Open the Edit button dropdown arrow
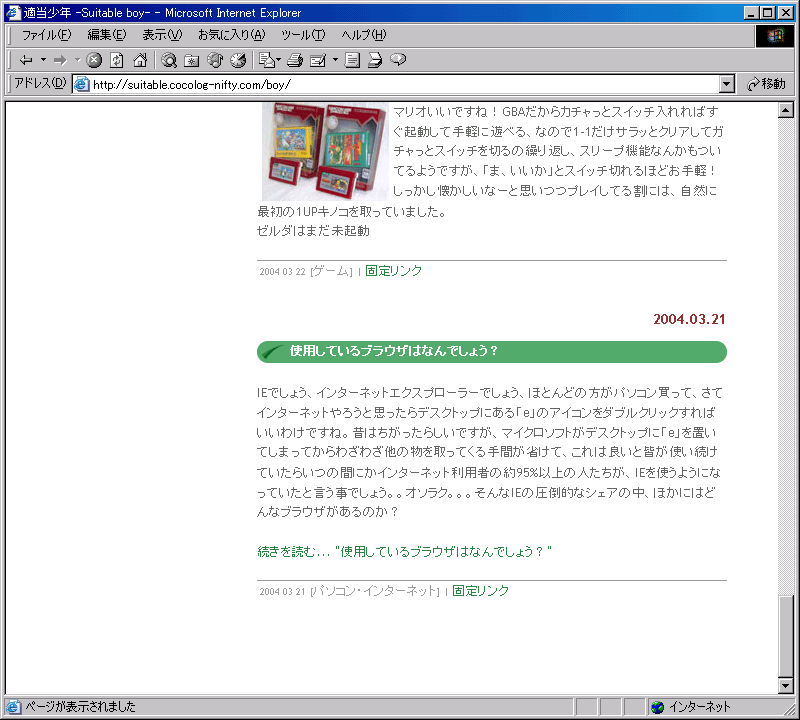The image size is (800, 720). tap(335, 60)
